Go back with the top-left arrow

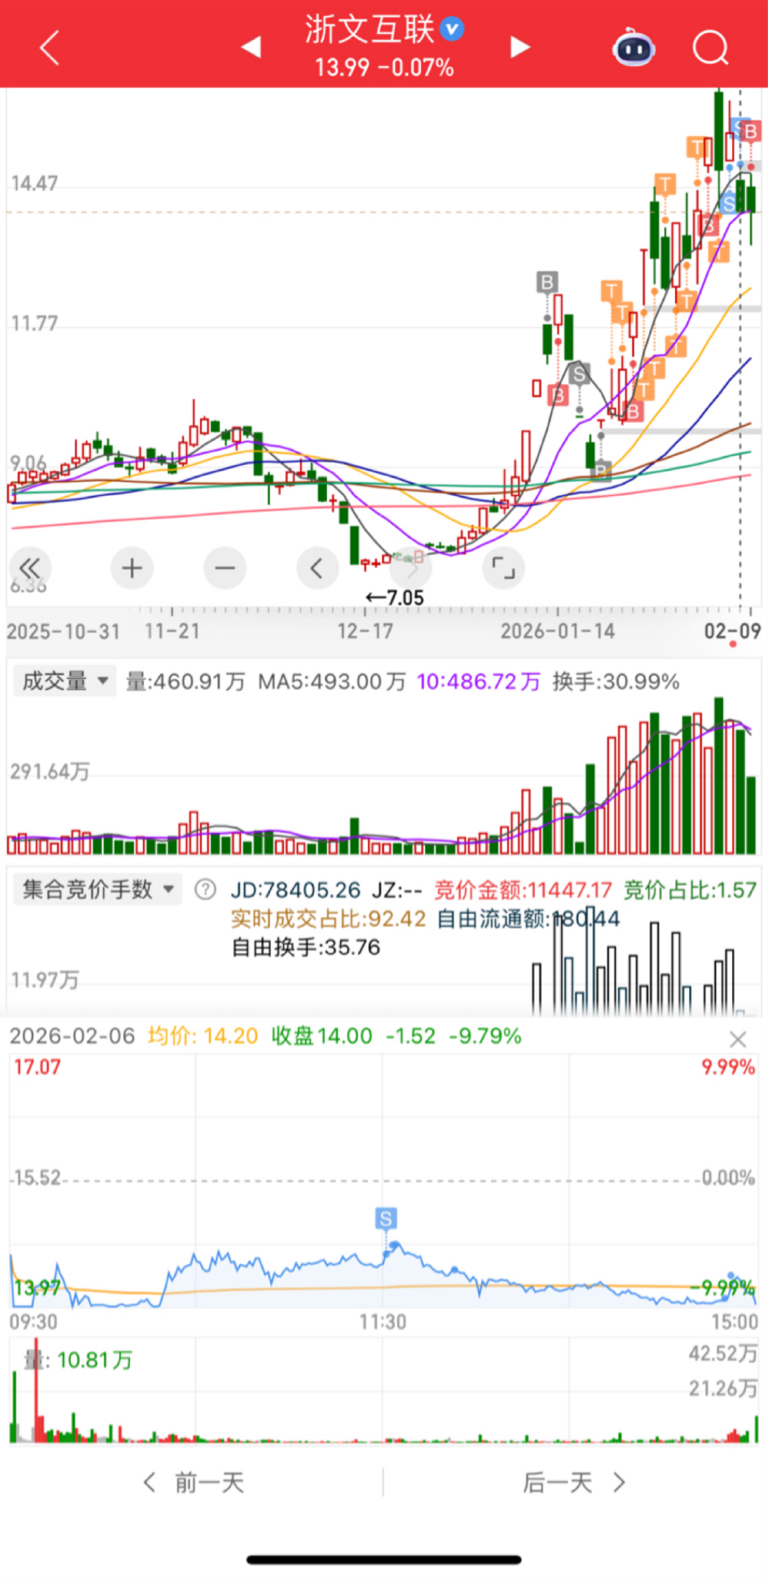click(x=49, y=47)
